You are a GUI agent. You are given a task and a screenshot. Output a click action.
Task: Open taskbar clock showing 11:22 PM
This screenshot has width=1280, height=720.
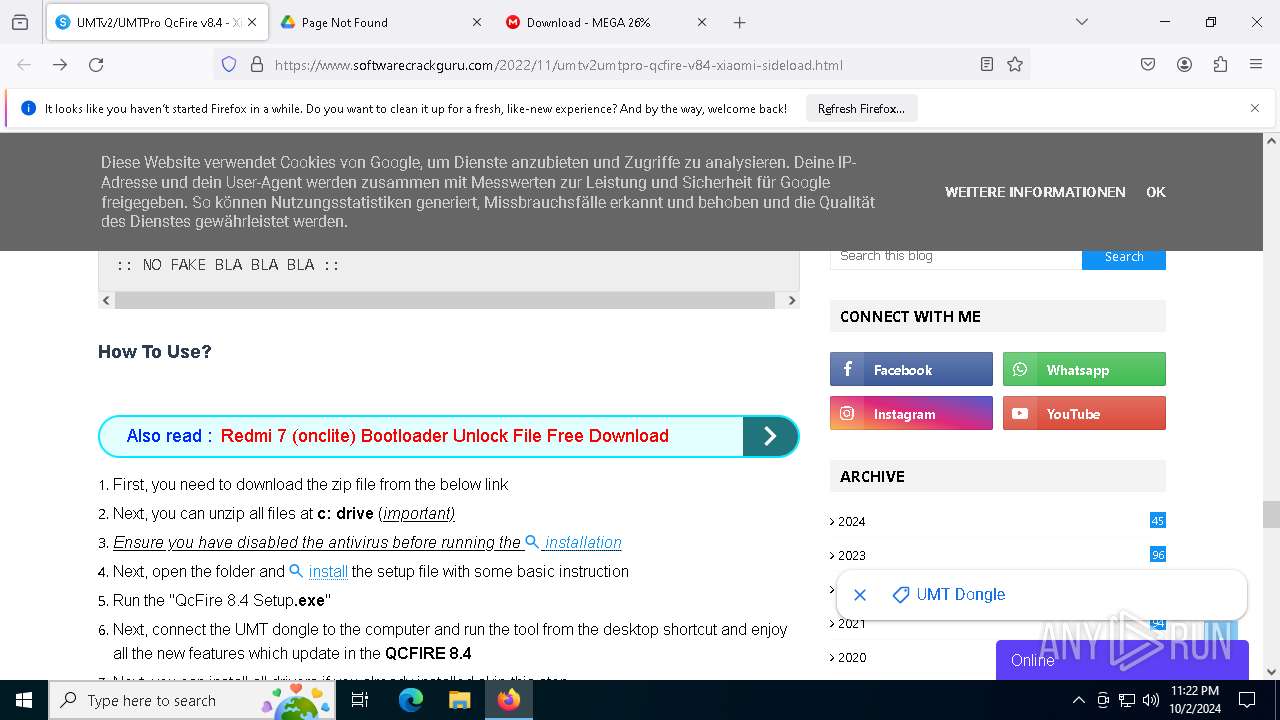point(1194,700)
